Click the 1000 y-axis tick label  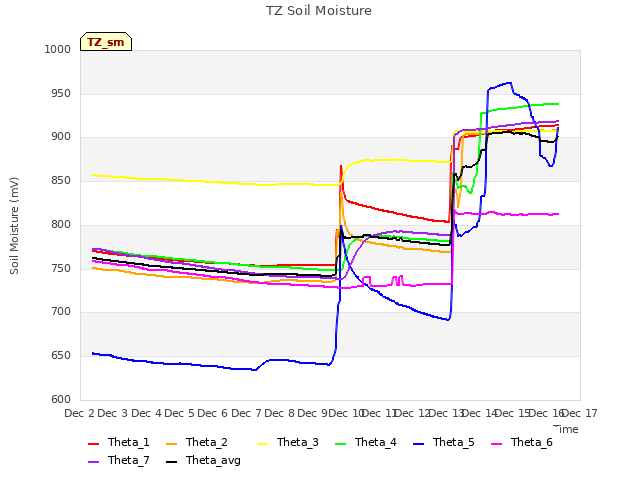click(58, 49)
